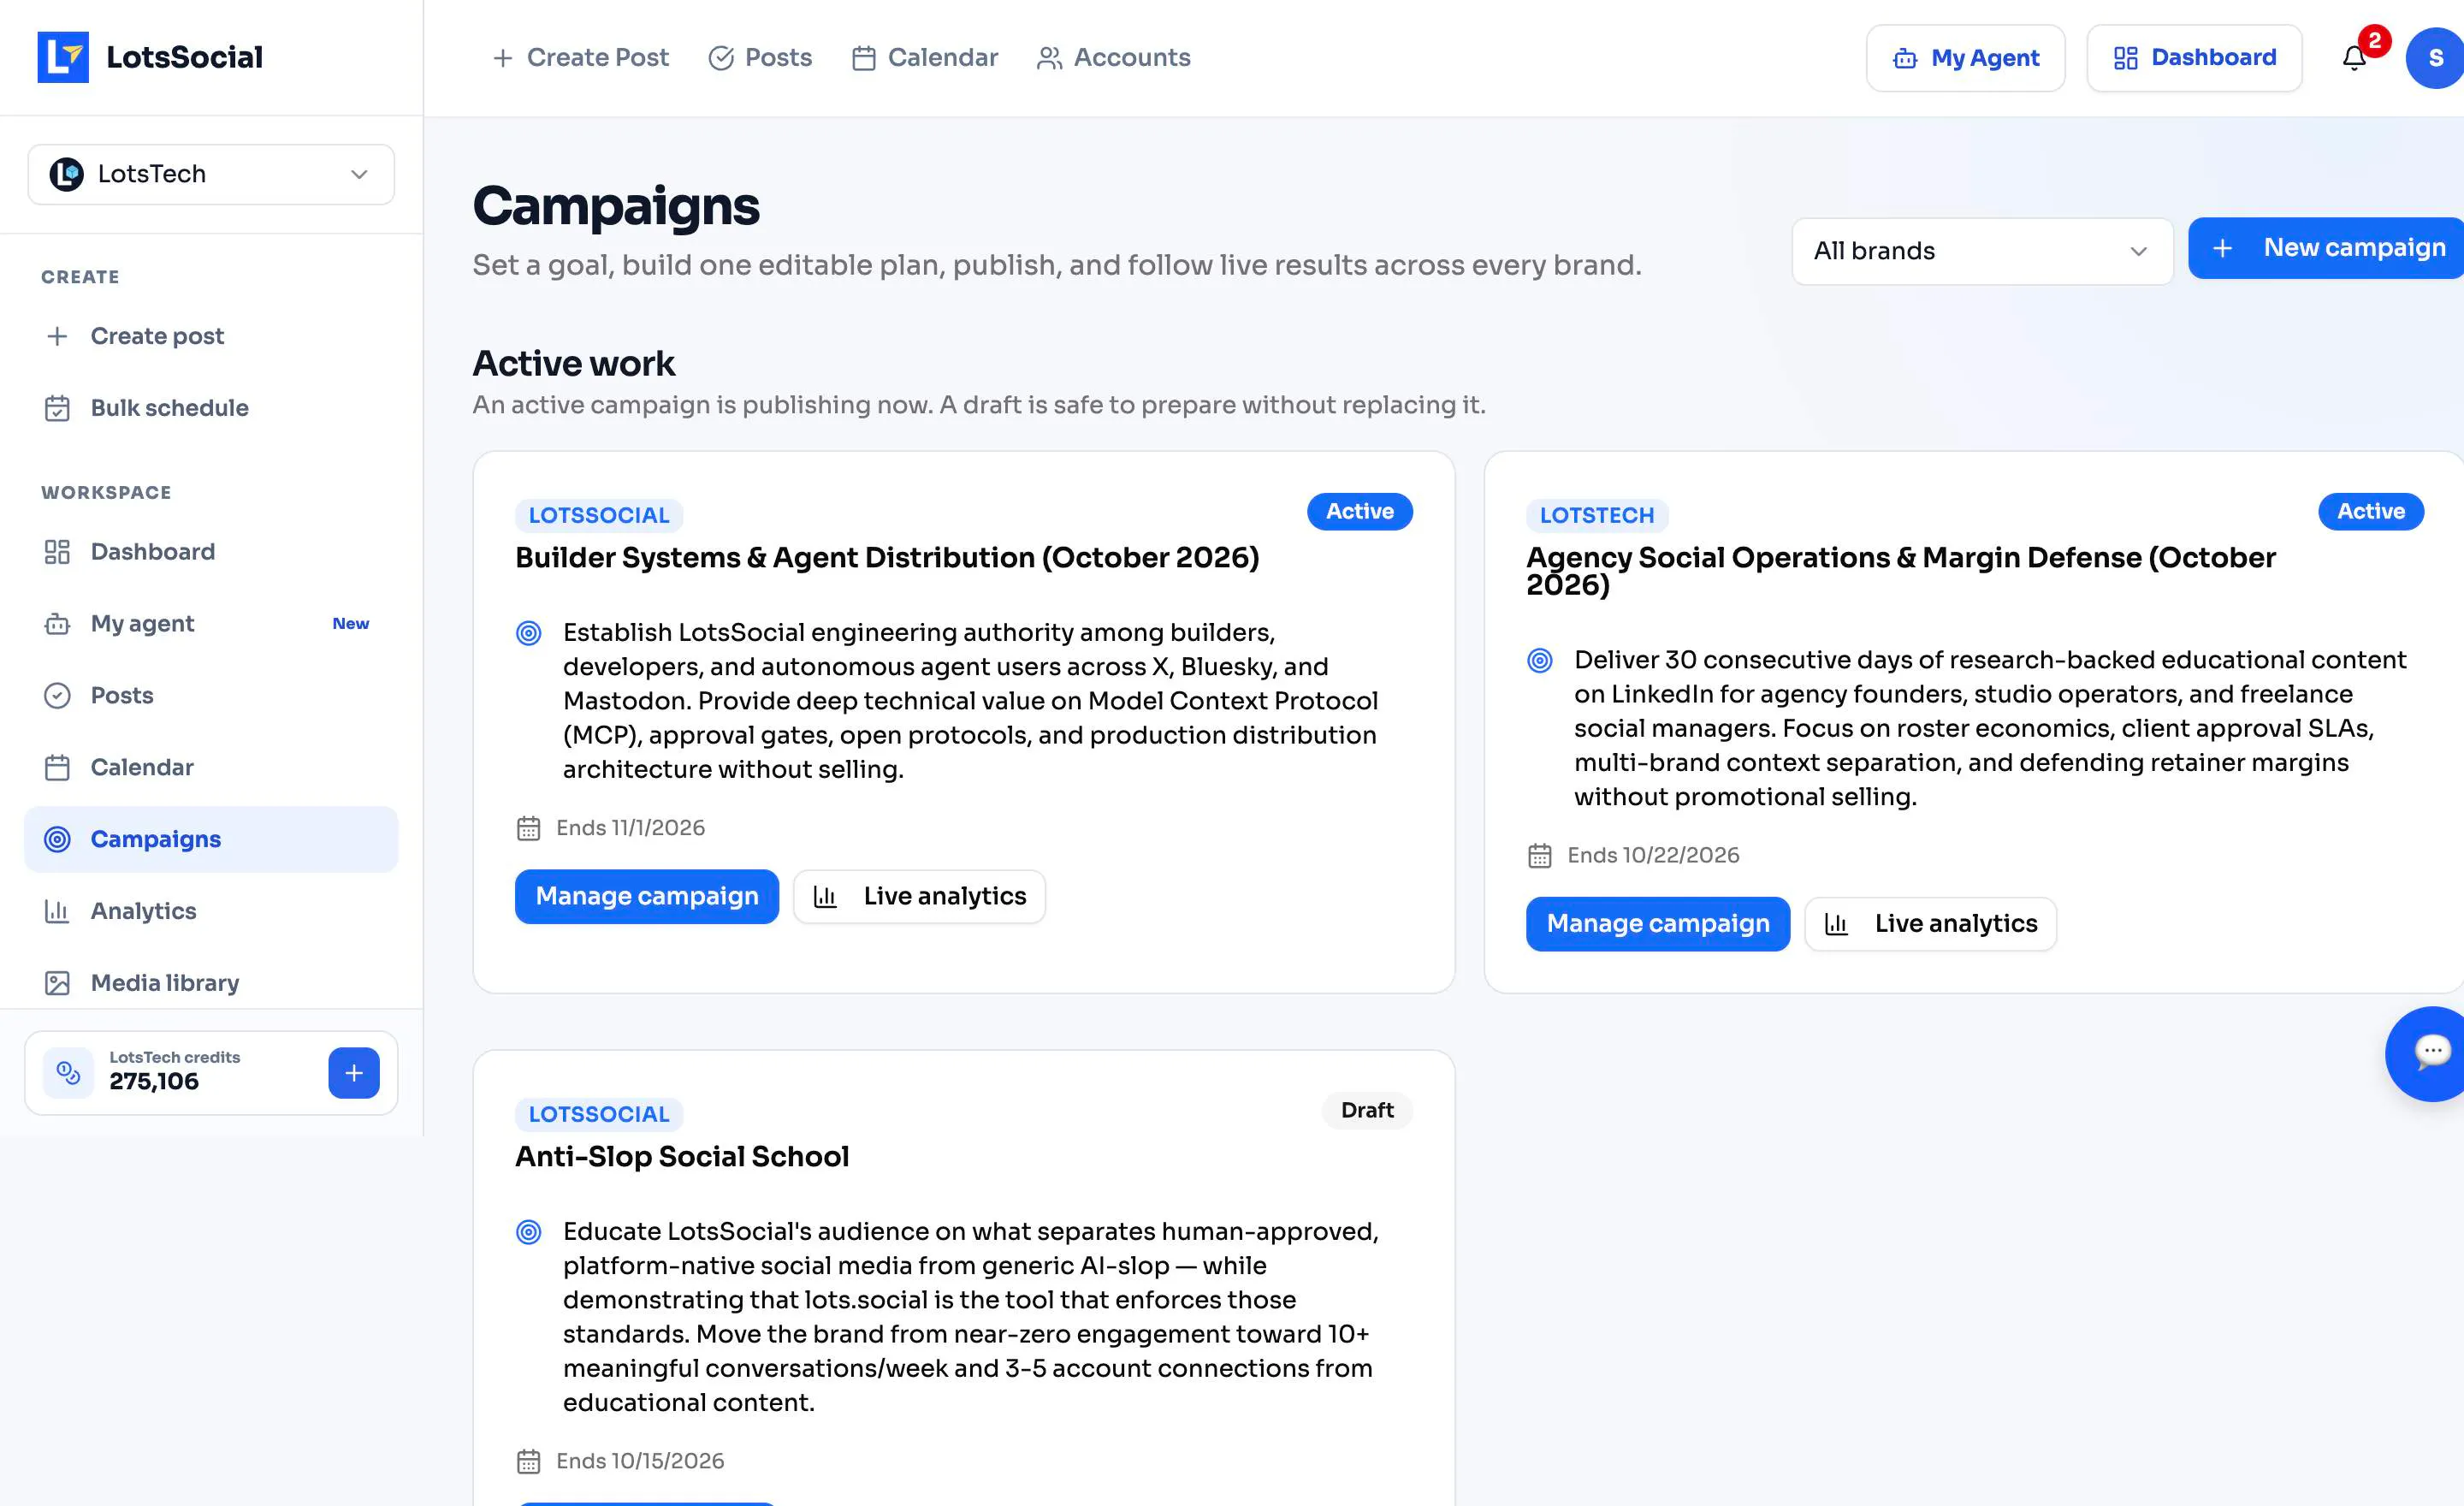Viewport: 2464px width, 1506px height.
Task: Click the Campaigns target icon in sidebar
Action: tap(58, 839)
